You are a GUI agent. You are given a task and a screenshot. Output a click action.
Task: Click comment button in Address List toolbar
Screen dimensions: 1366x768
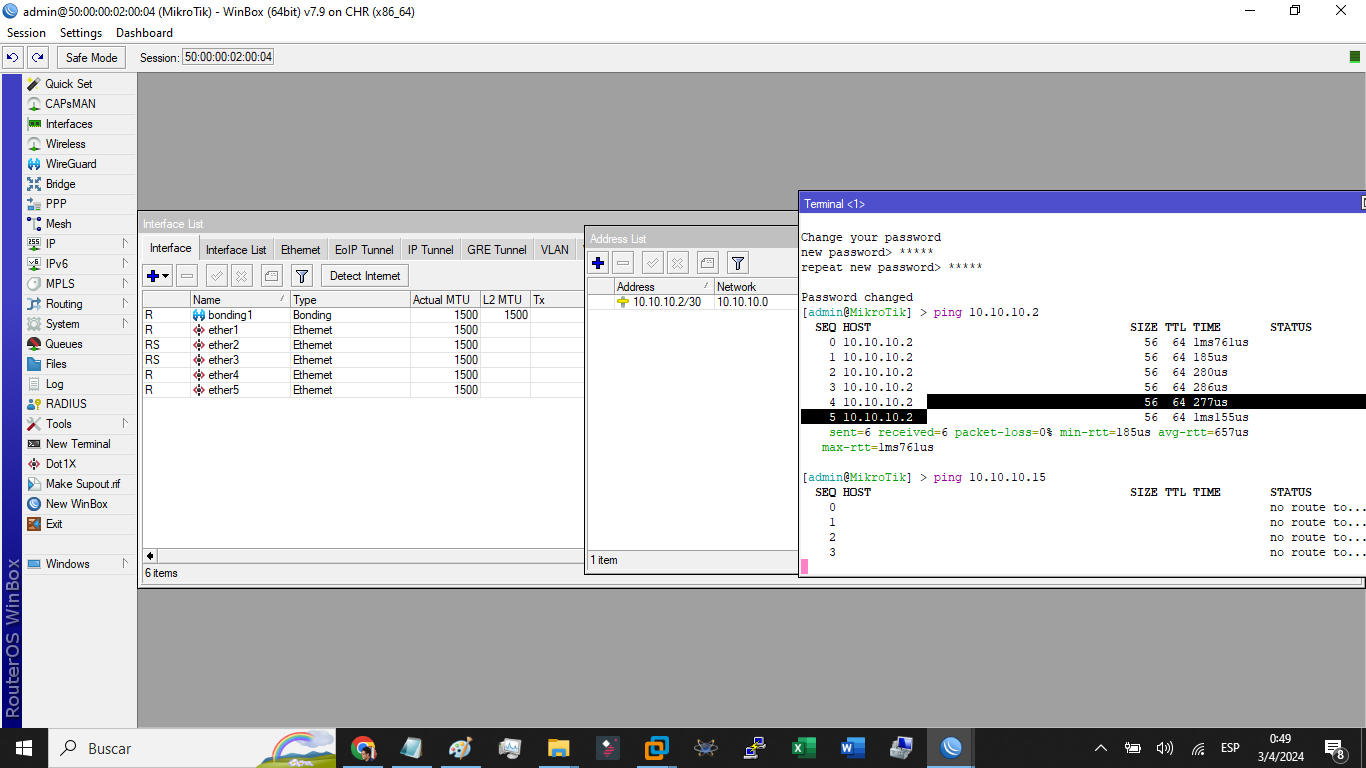pyautogui.click(x=707, y=263)
